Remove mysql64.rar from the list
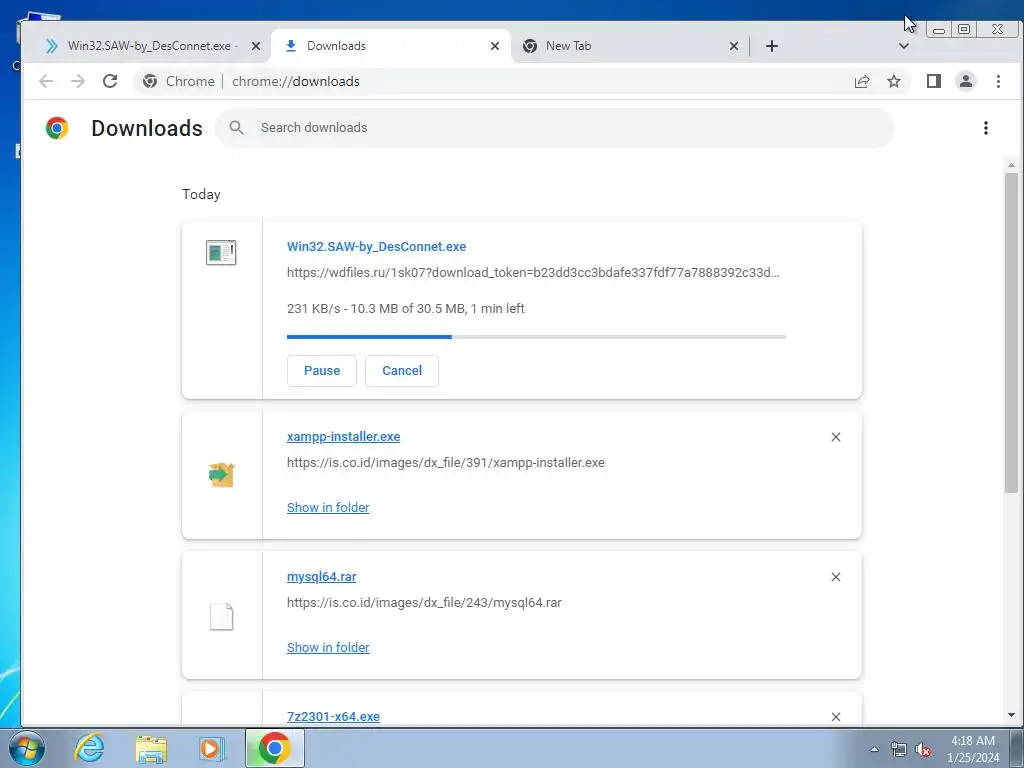 point(836,577)
